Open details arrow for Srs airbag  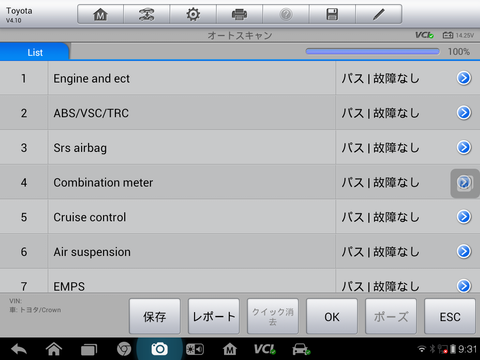coord(464,147)
